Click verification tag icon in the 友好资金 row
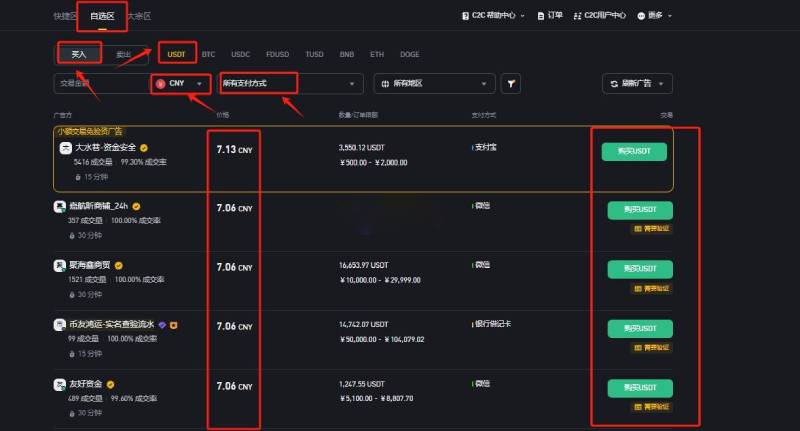 (637, 407)
